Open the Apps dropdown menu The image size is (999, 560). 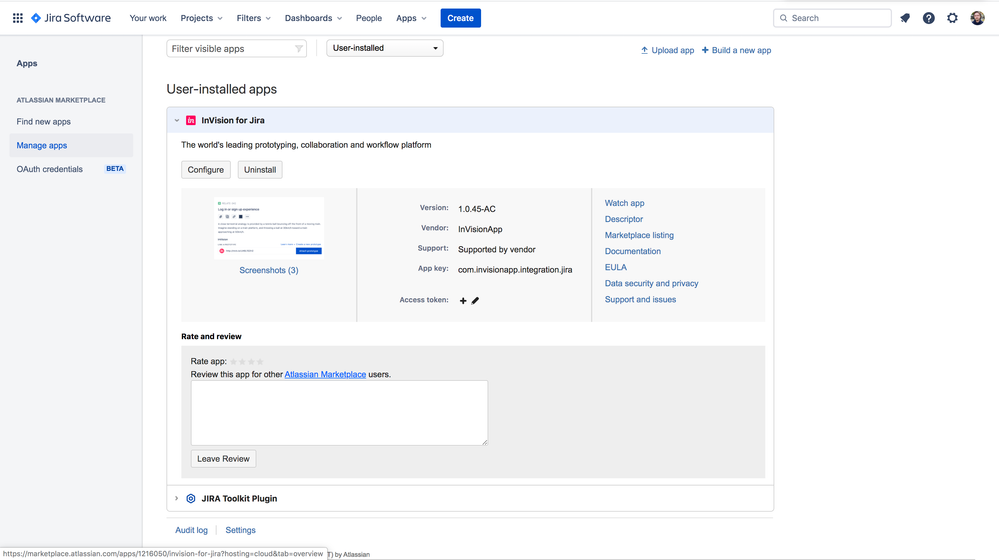pos(411,18)
